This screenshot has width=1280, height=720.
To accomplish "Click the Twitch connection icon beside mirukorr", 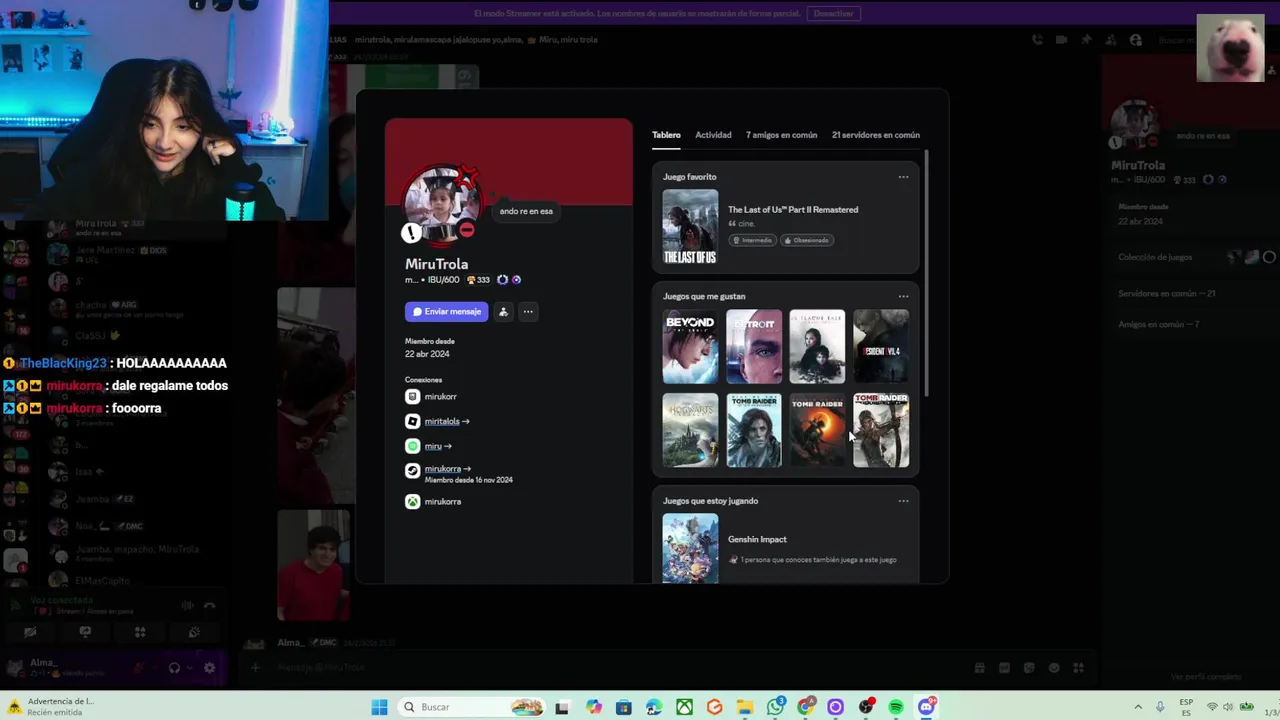I will tap(412, 397).
